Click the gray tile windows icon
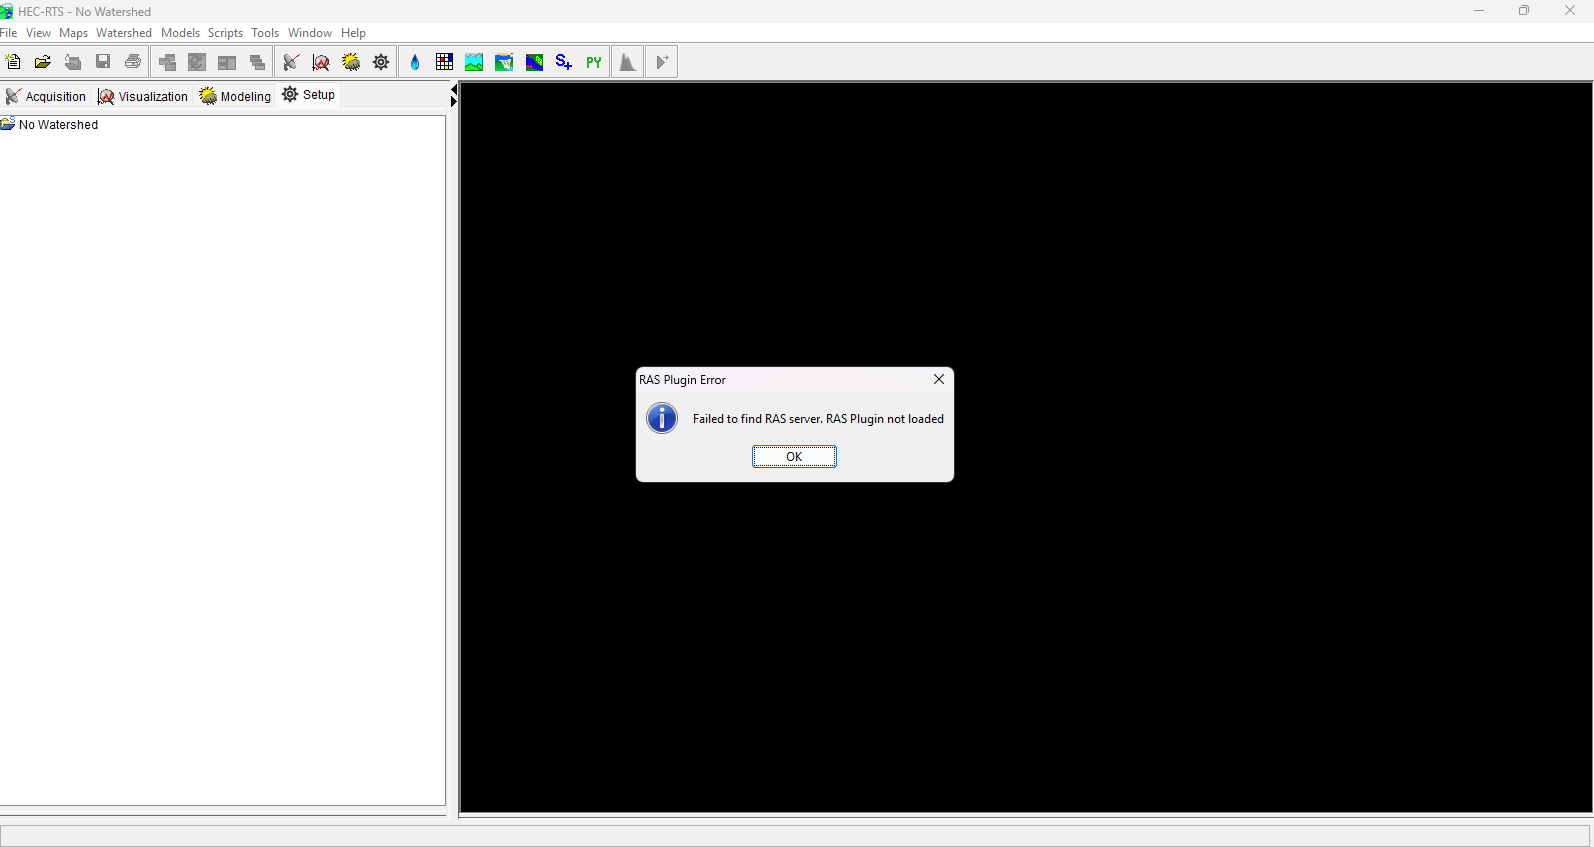1594x847 pixels. [x=228, y=62]
